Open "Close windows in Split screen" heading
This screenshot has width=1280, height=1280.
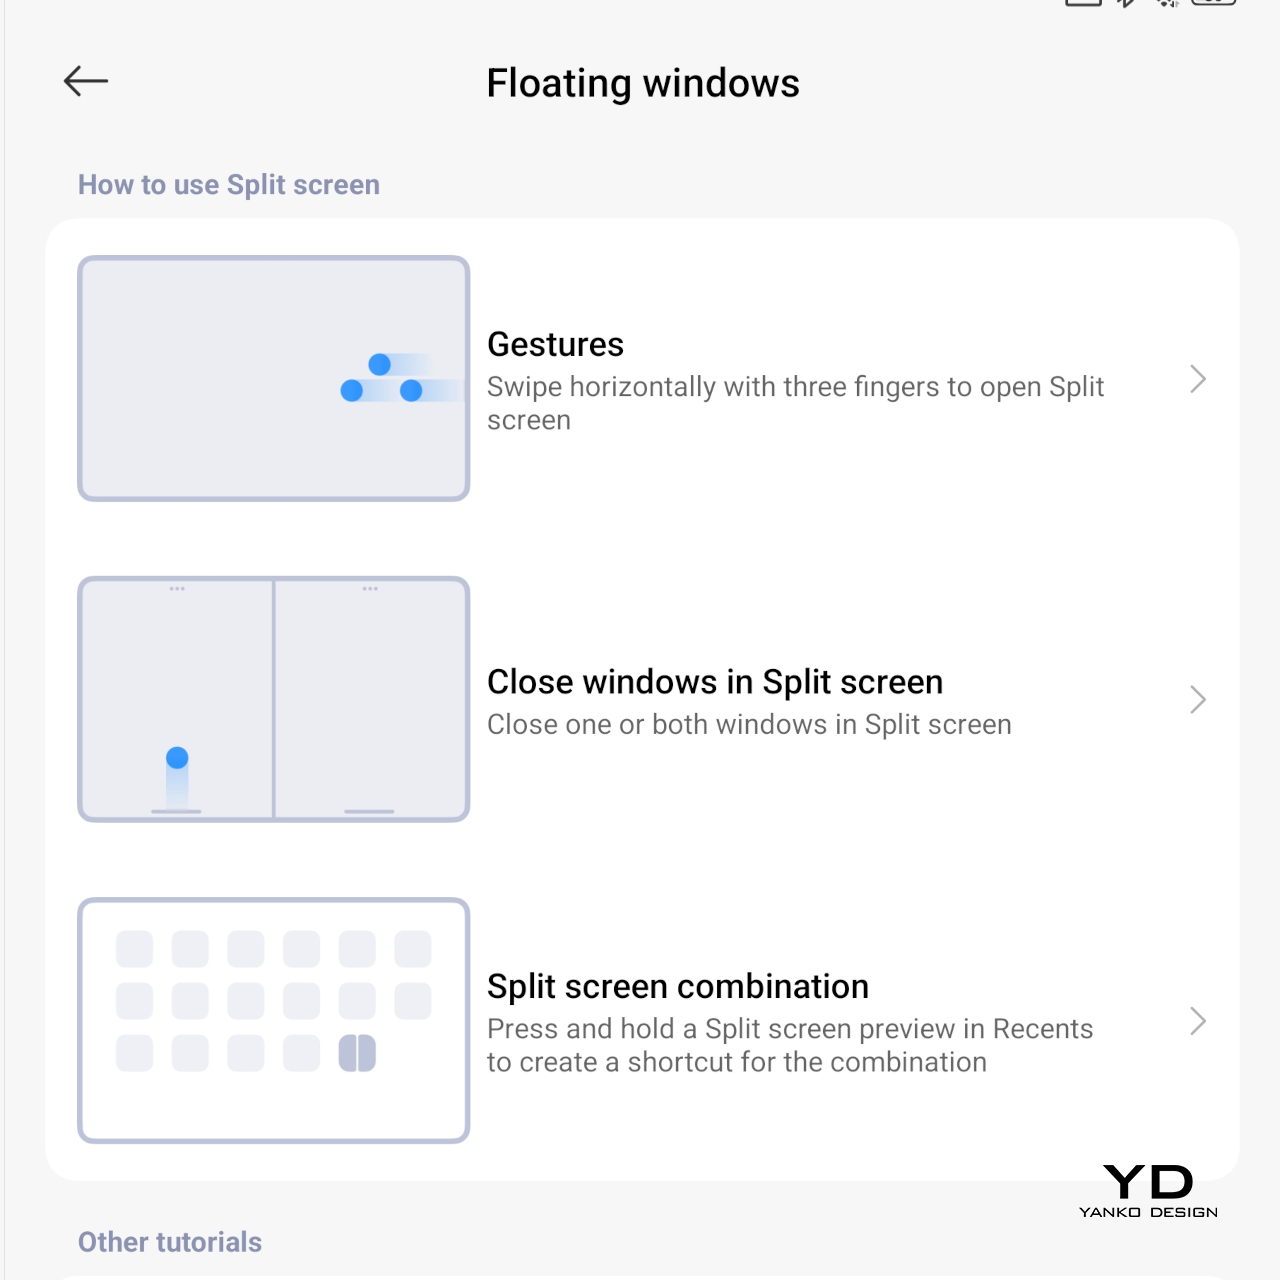[714, 682]
